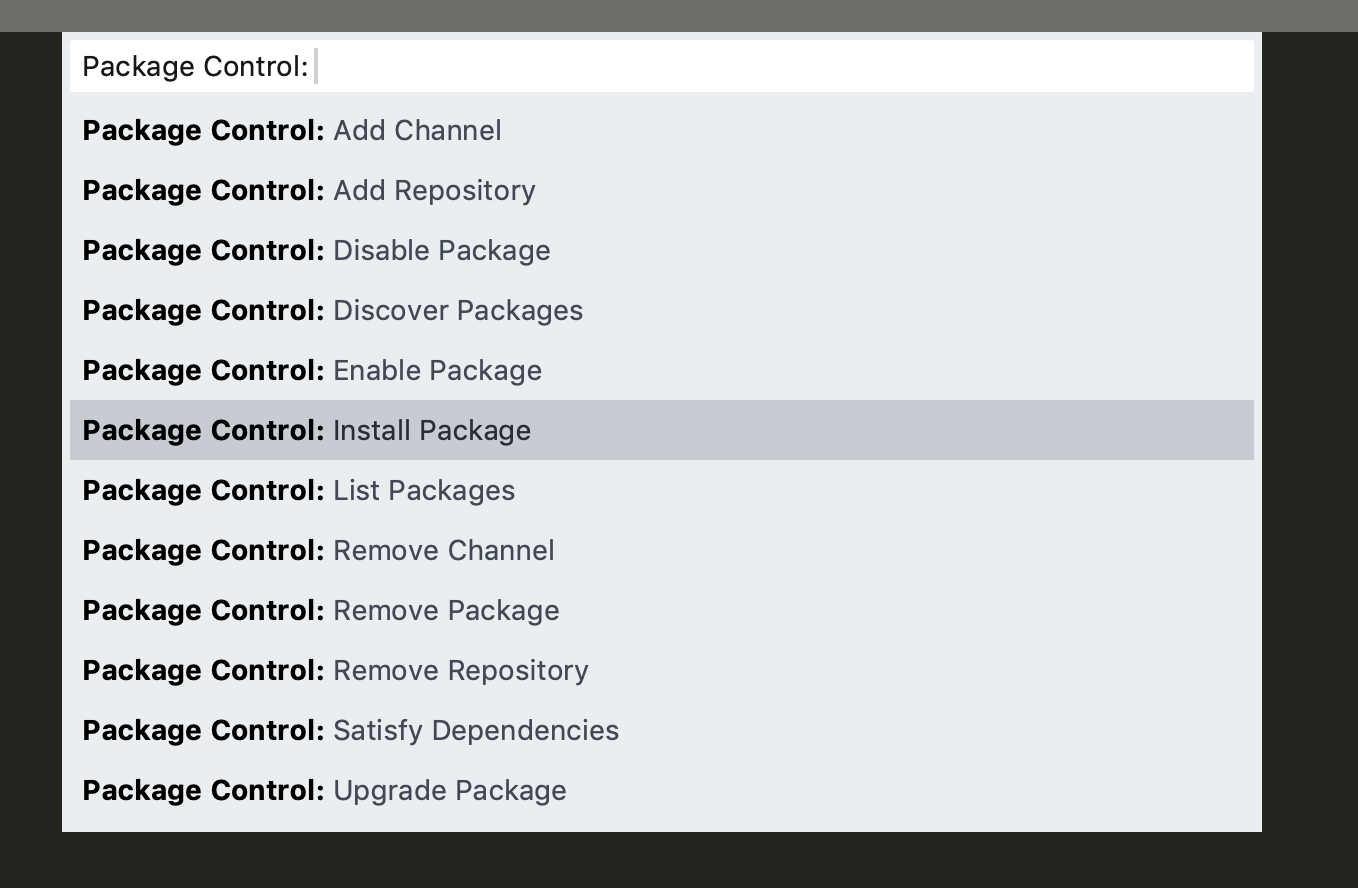Click the bold prefix of the Upgrade Package row
Screen dimensions: 1358x888
click(203, 791)
